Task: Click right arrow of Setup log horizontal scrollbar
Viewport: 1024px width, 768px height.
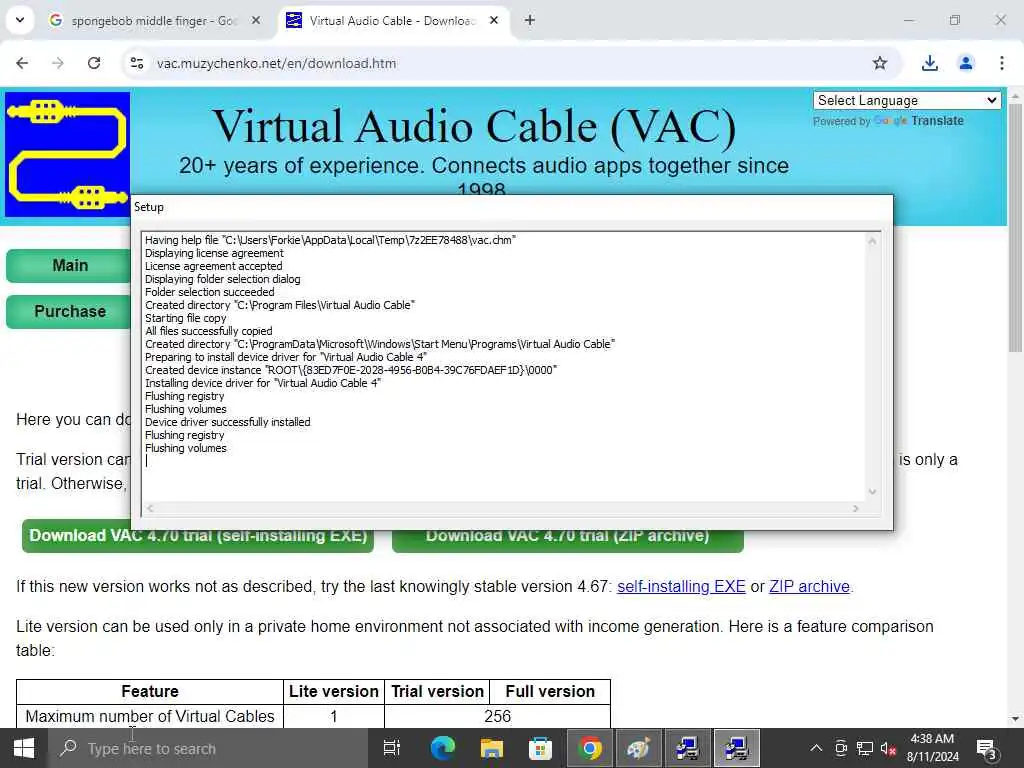Action: [856, 508]
